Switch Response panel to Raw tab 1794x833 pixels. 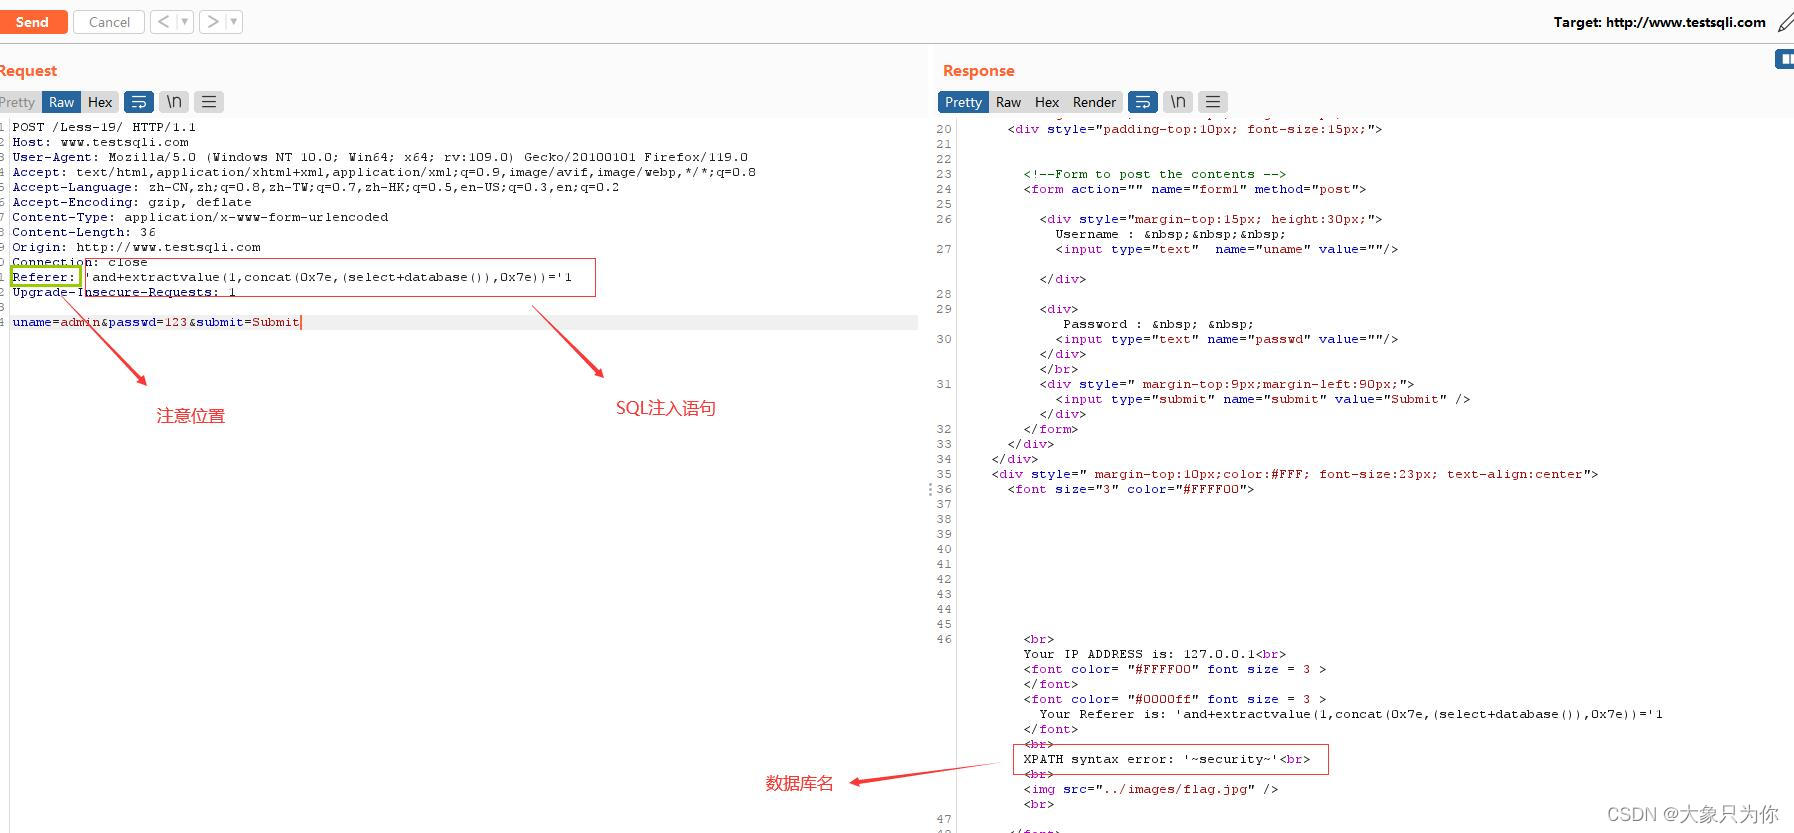pyautogui.click(x=1008, y=102)
